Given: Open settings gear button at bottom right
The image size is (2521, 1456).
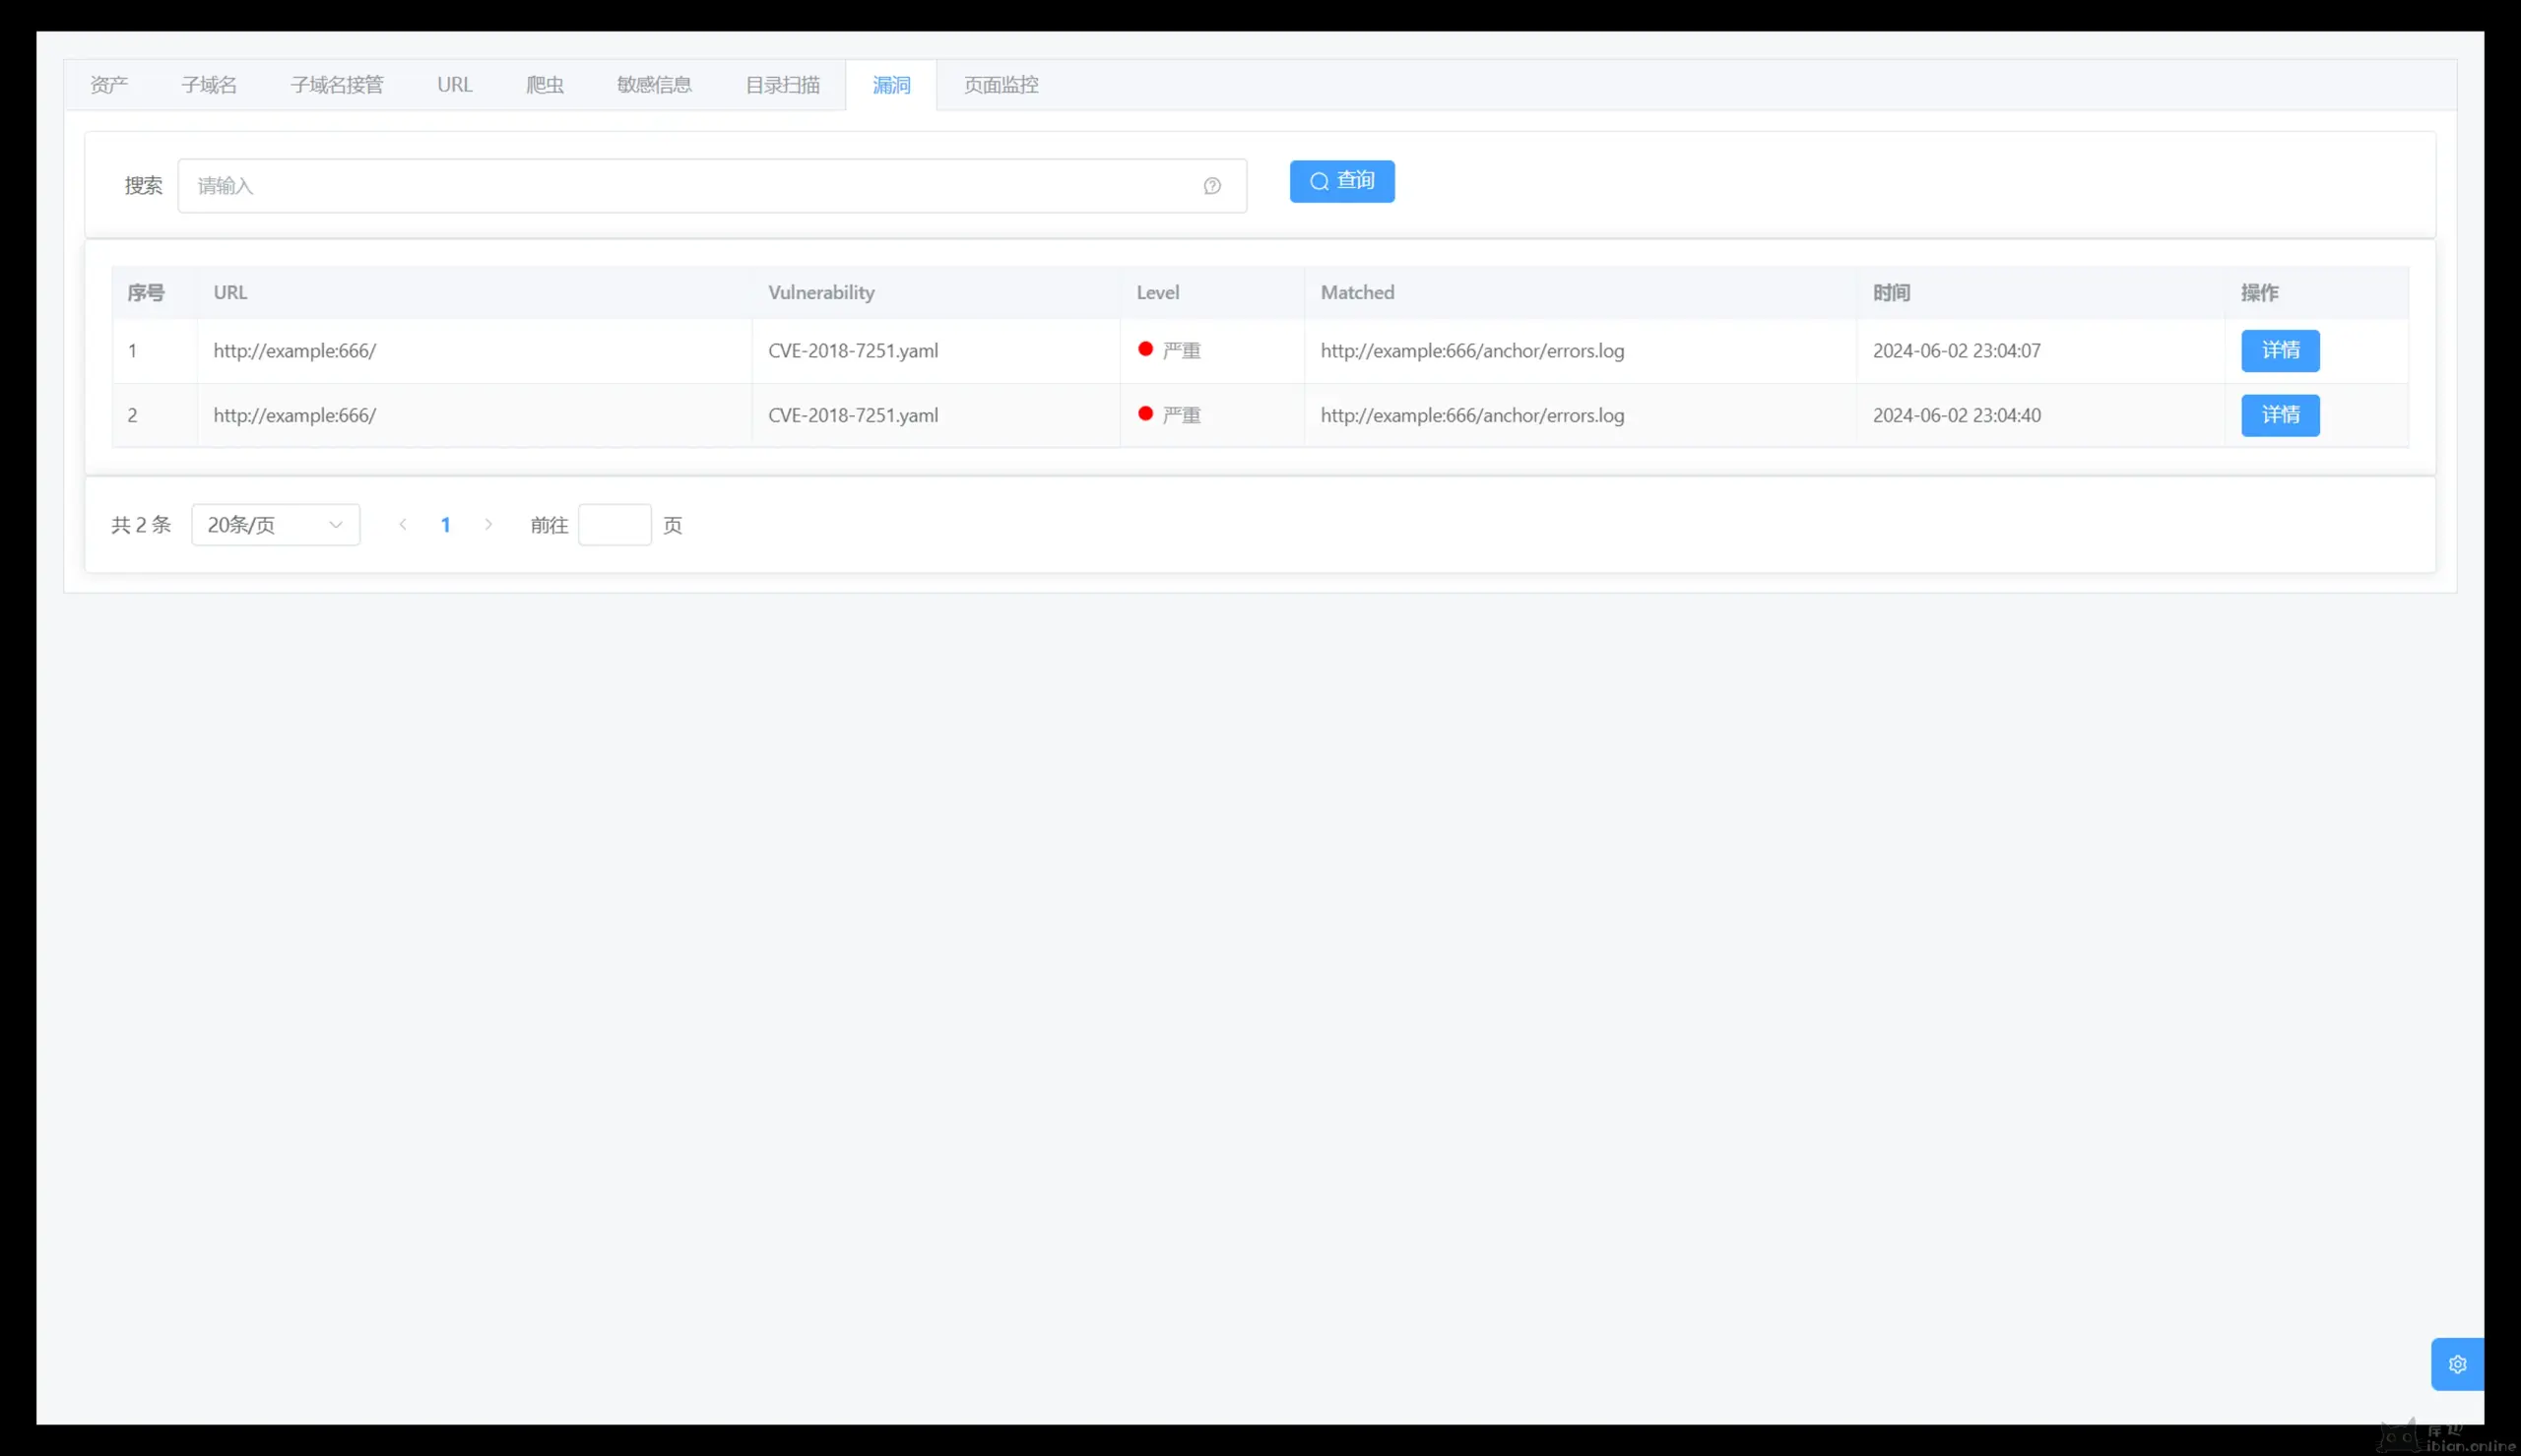Looking at the screenshot, I should [x=2457, y=1364].
